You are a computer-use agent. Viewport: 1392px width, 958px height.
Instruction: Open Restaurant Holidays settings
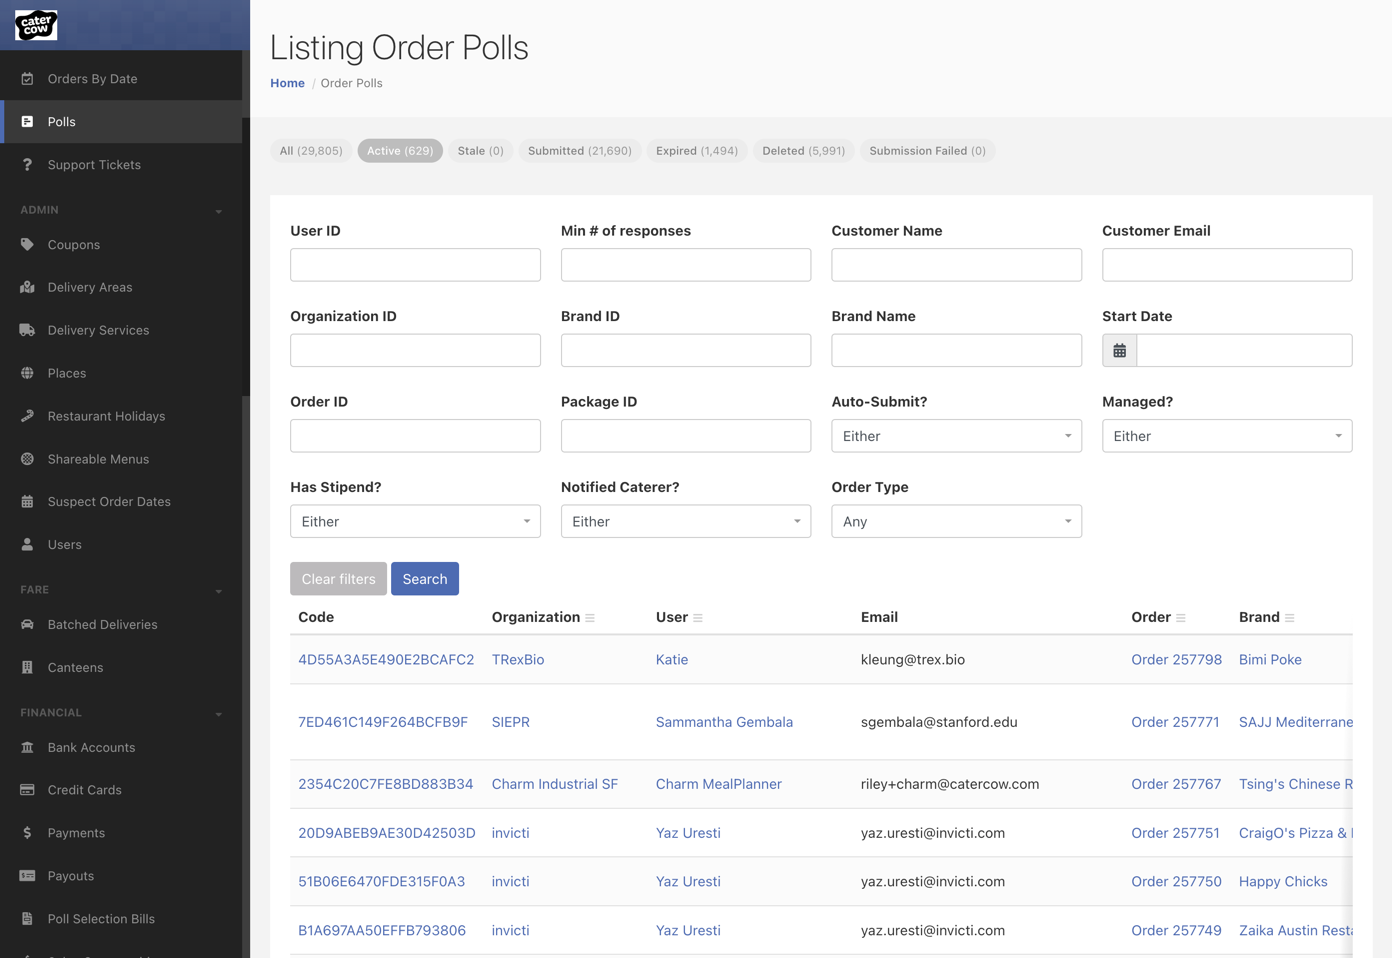coord(27,416)
